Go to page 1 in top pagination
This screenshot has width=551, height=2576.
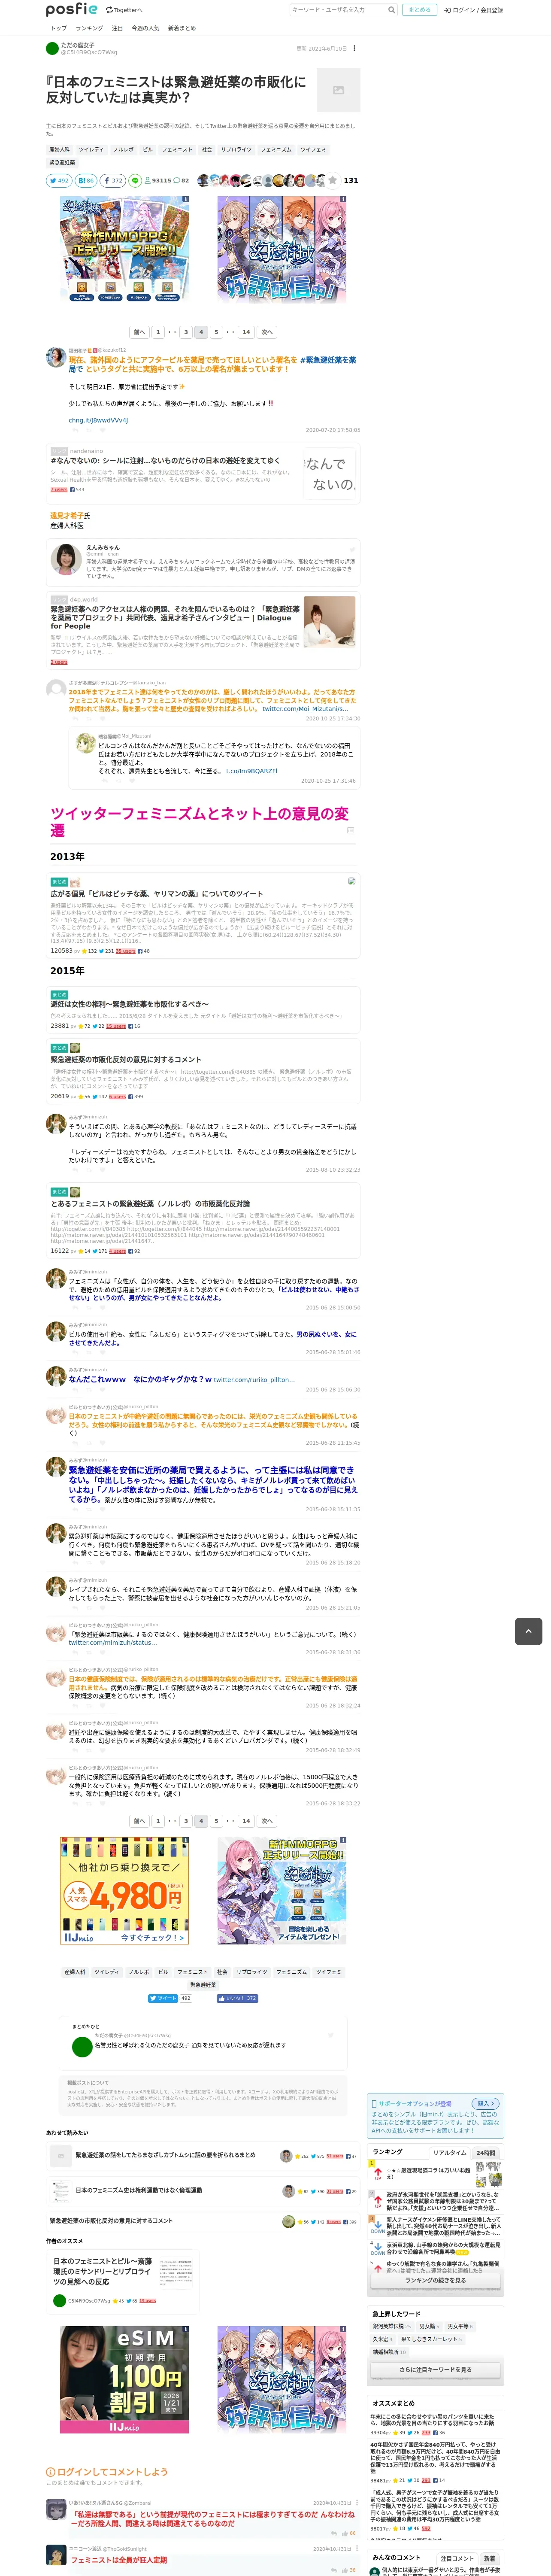158,332
